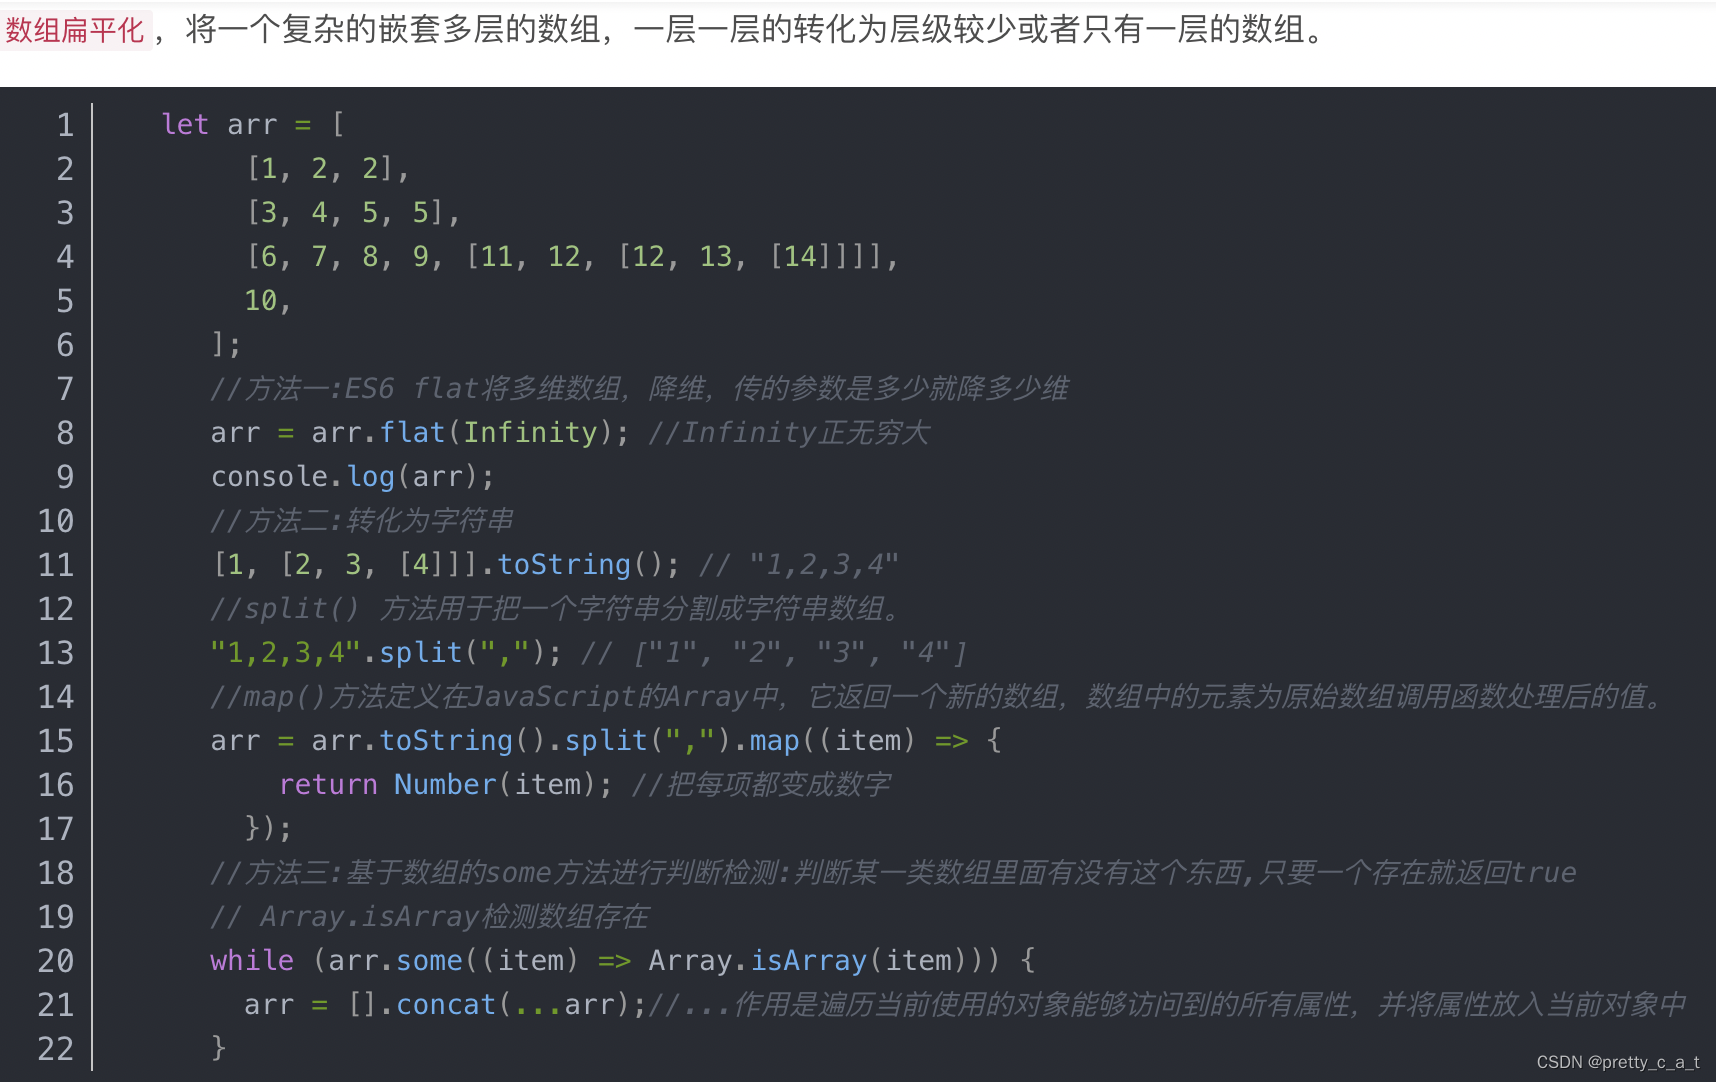Click the highlighted 数组扁平化 term
The image size is (1716, 1082).
[x=76, y=30]
